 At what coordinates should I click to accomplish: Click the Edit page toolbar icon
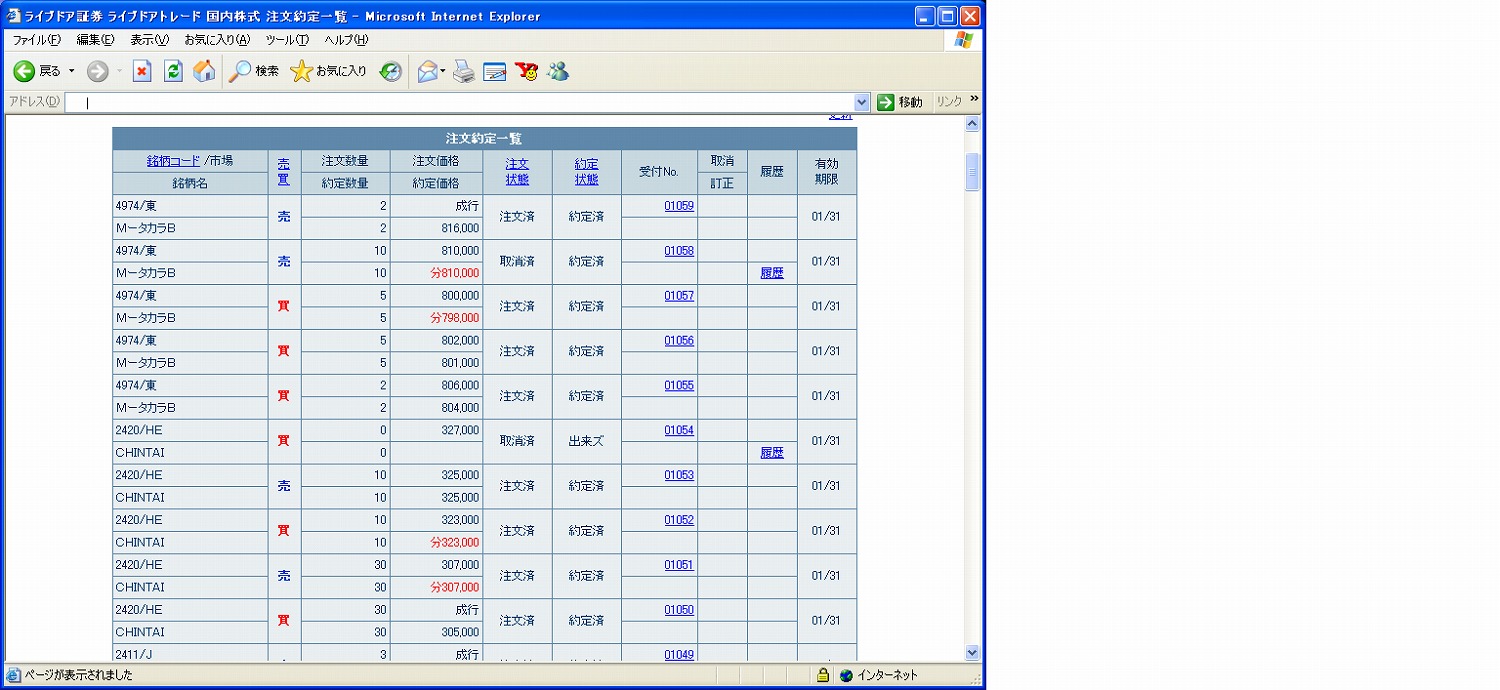point(495,71)
